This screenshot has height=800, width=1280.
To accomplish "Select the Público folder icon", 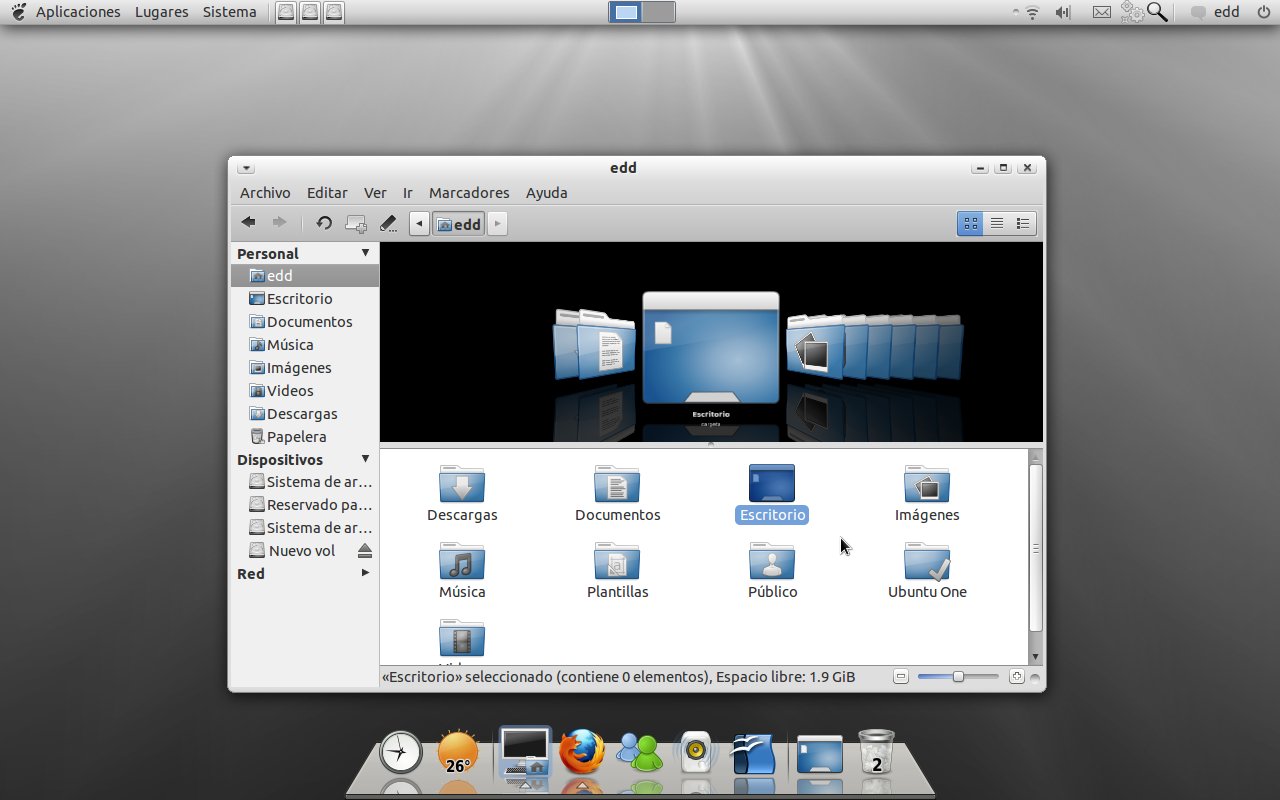I will click(772, 561).
